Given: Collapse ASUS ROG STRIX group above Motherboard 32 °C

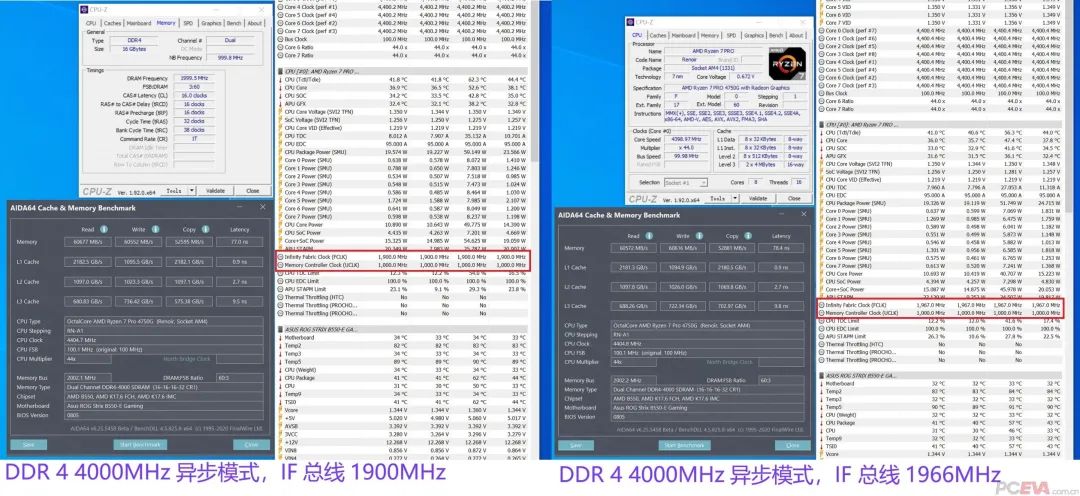Looking at the screenshot, I should [821, 375].
